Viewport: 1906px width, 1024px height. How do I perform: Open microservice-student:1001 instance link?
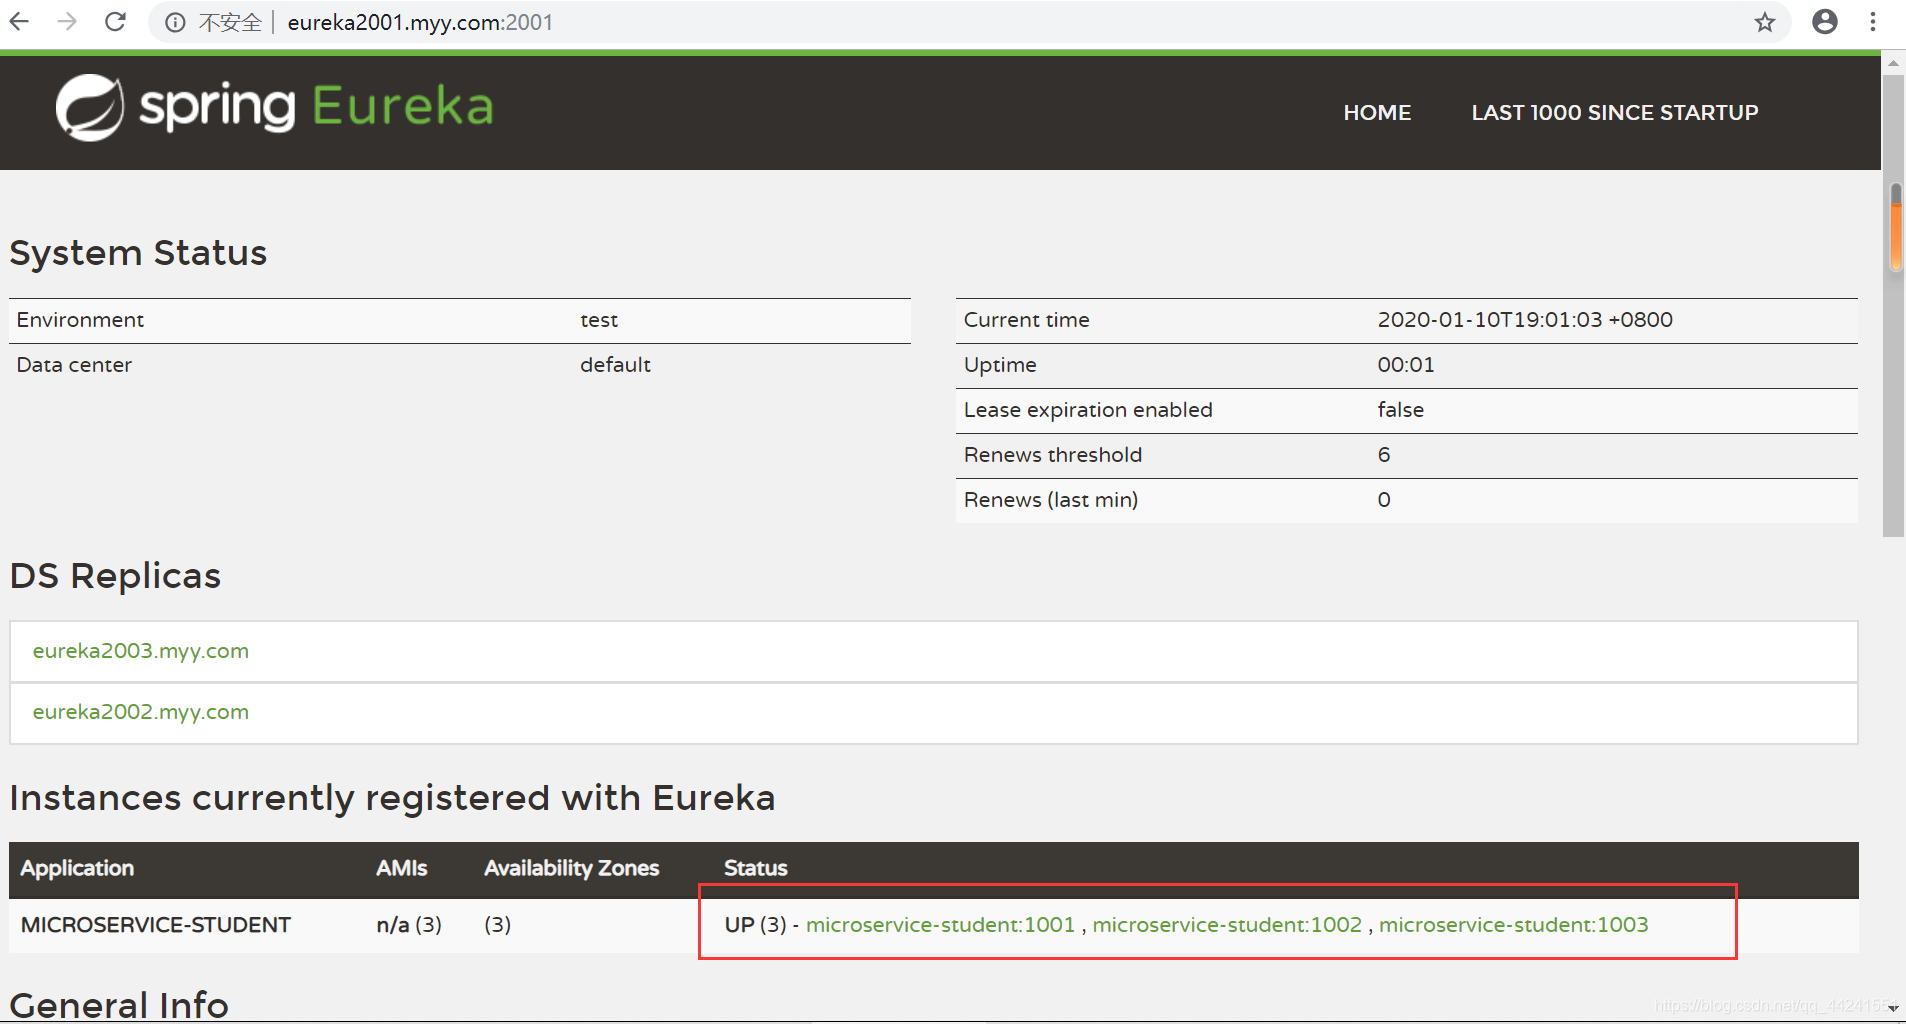click(940, 925)
